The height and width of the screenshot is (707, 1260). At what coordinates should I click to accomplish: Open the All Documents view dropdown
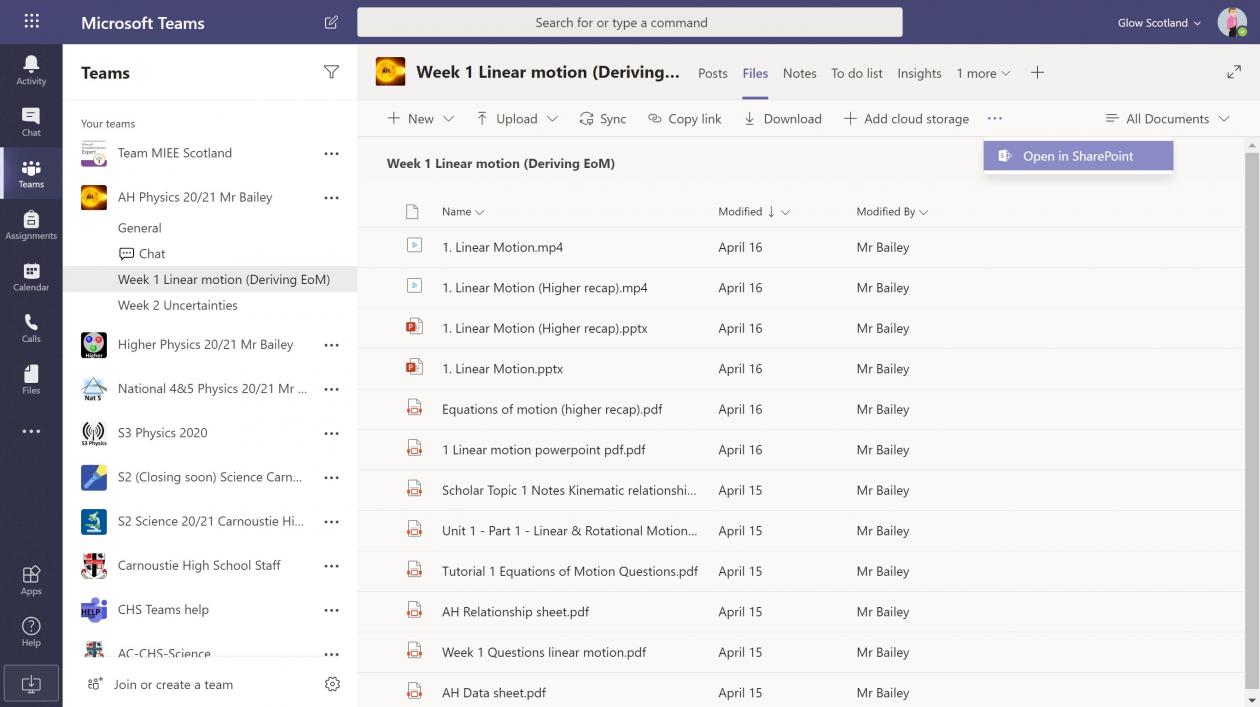click(x=1168, y=118)
